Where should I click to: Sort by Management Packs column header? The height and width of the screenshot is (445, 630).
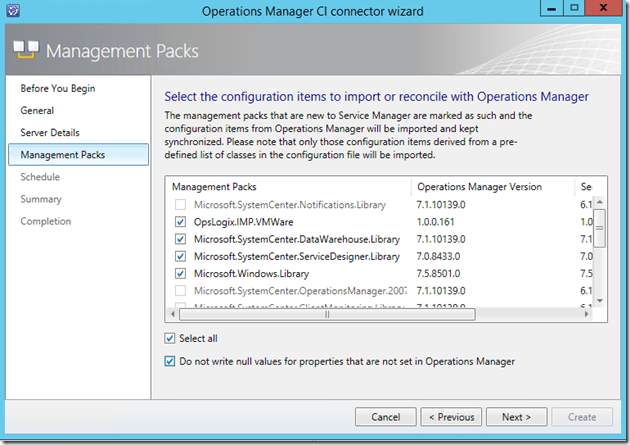coord(288,187)
